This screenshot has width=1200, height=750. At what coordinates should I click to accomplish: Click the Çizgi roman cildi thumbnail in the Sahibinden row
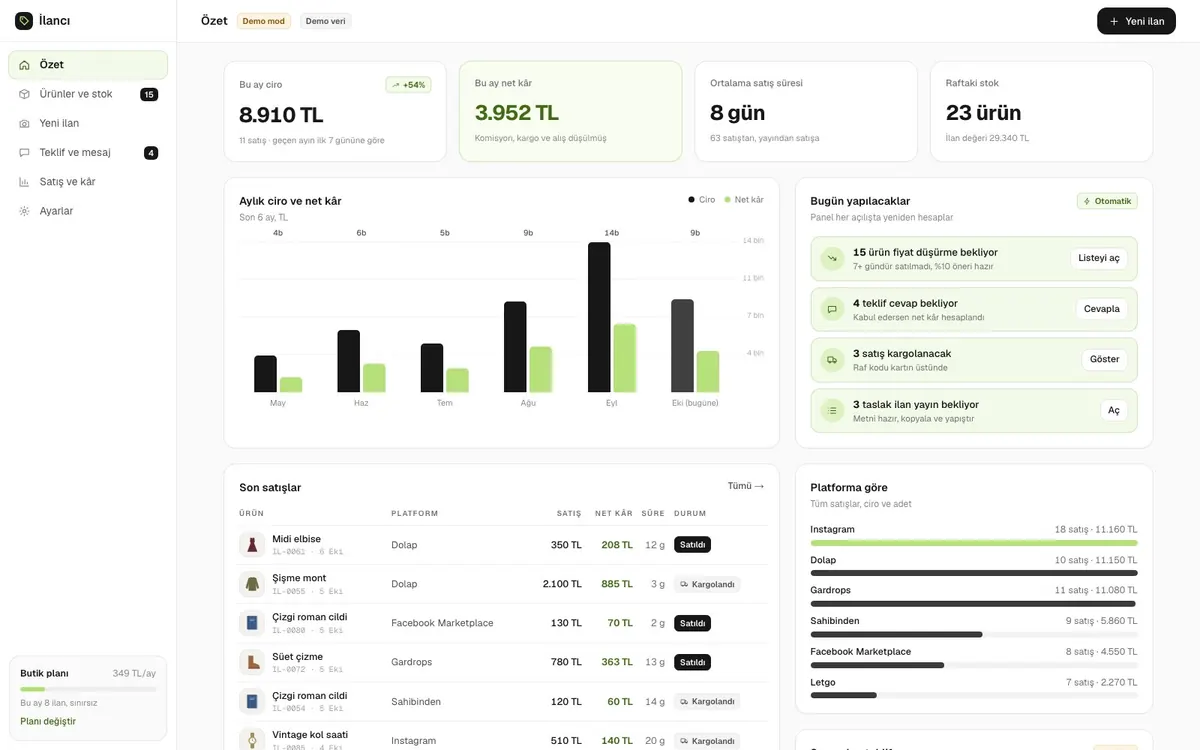[252, 701]
